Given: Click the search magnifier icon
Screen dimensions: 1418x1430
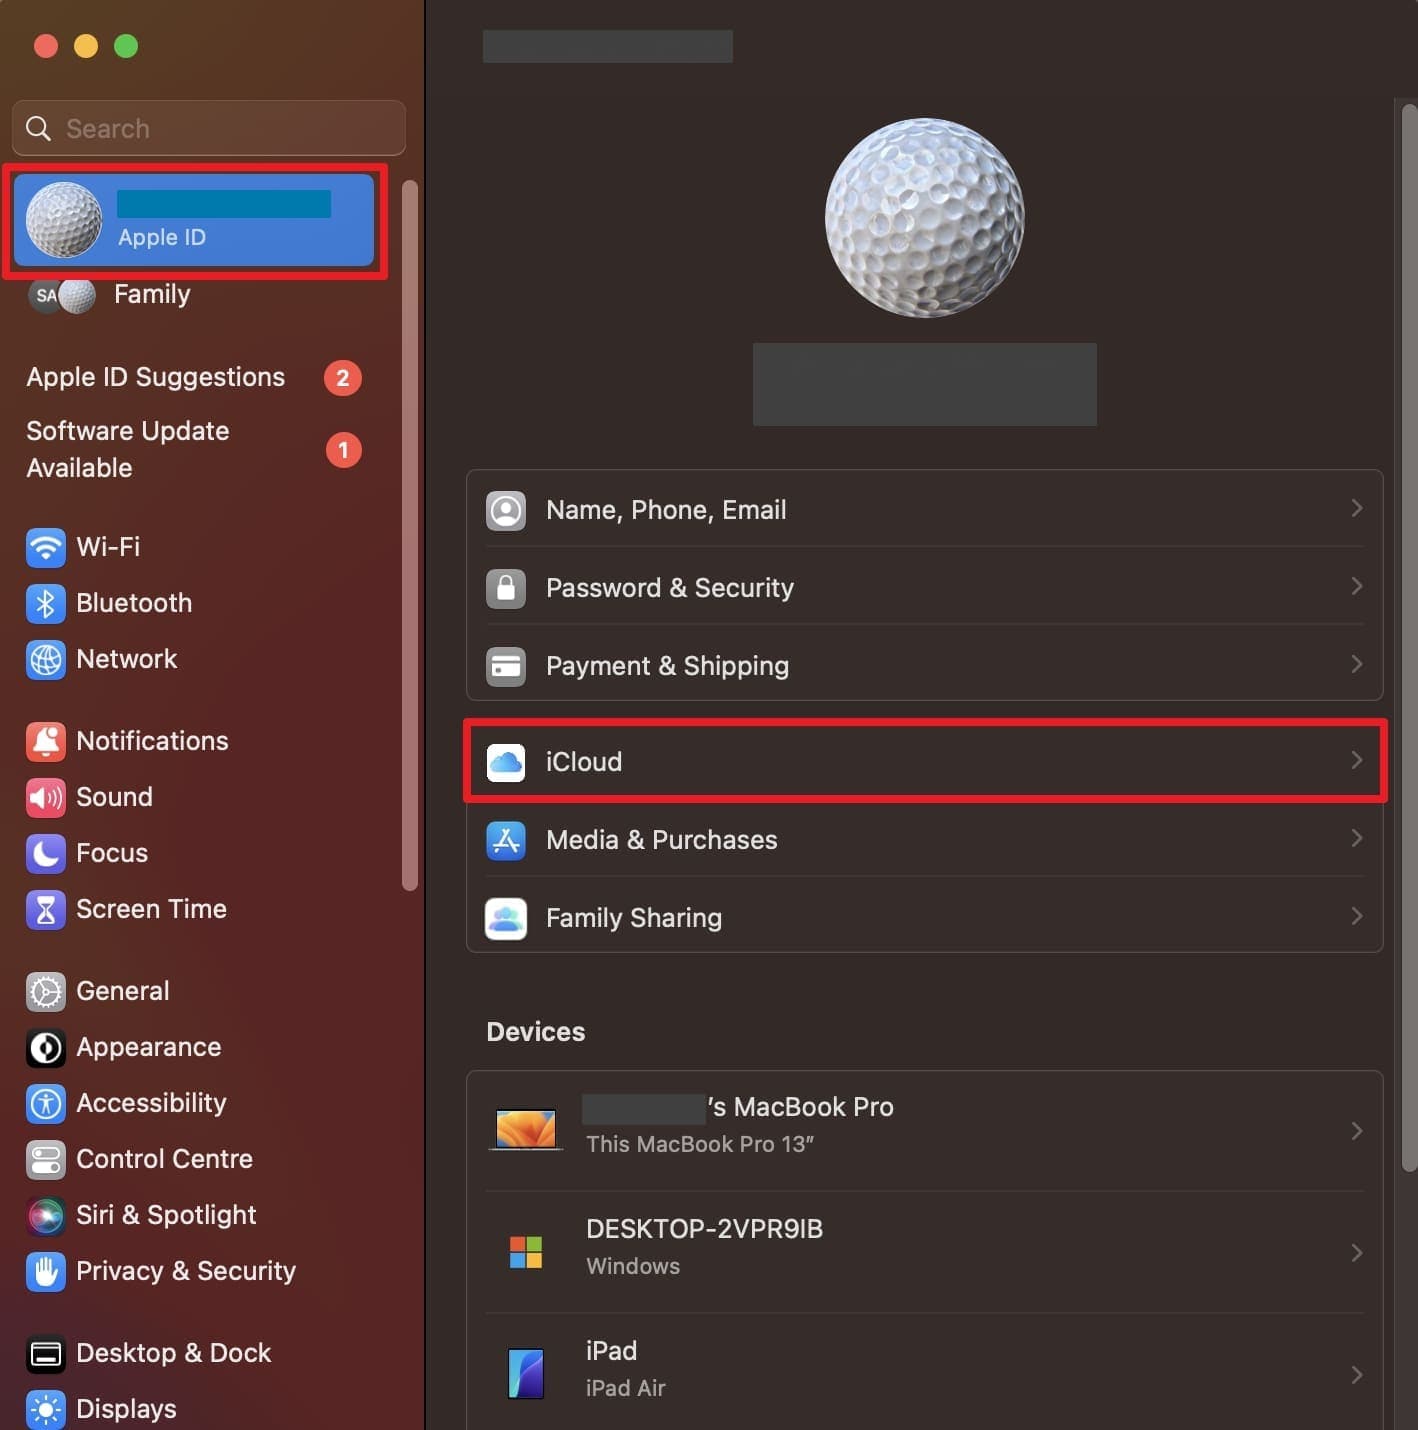Looking at the screenshot, I should [38, 128].
